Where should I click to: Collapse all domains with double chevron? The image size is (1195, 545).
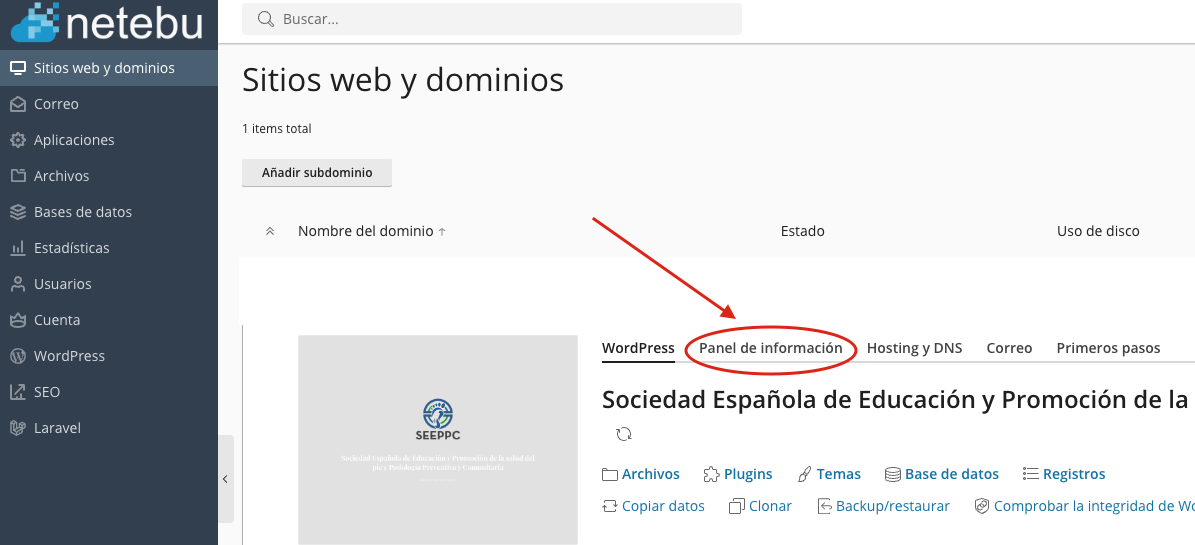(270, 231)
